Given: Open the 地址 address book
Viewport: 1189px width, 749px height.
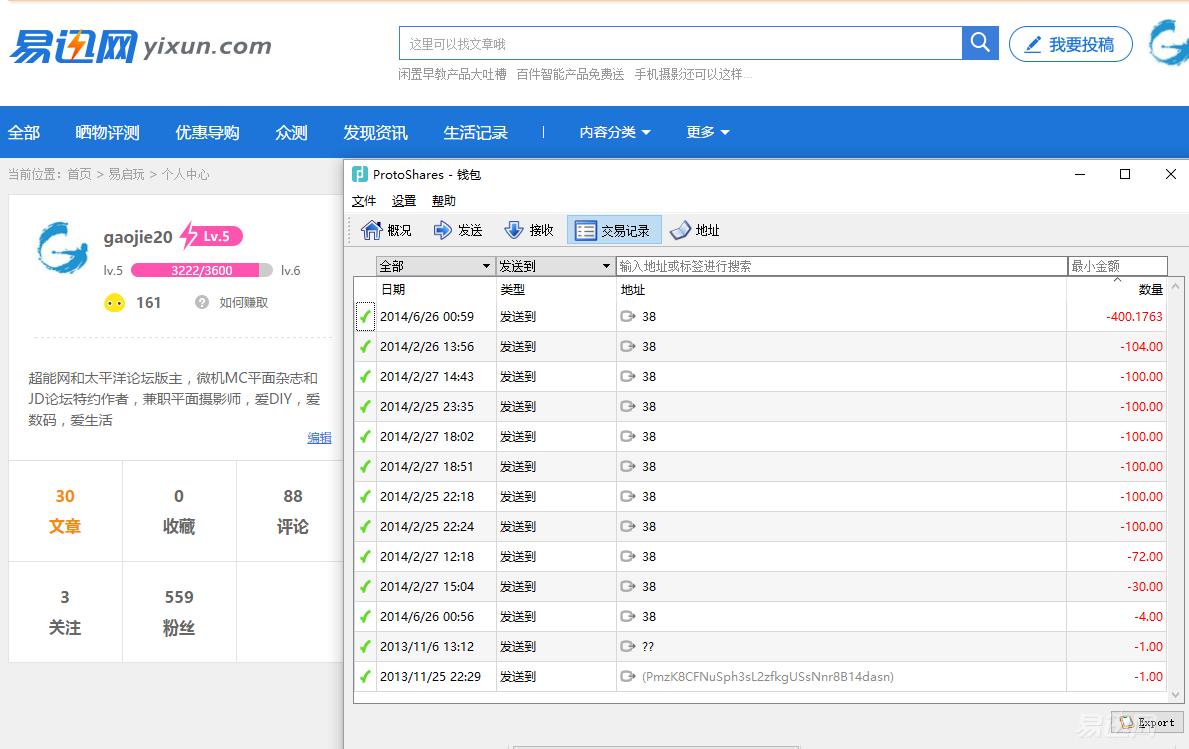Looking at the screenshot, I should pyautogui.click(x=695, y=229).
